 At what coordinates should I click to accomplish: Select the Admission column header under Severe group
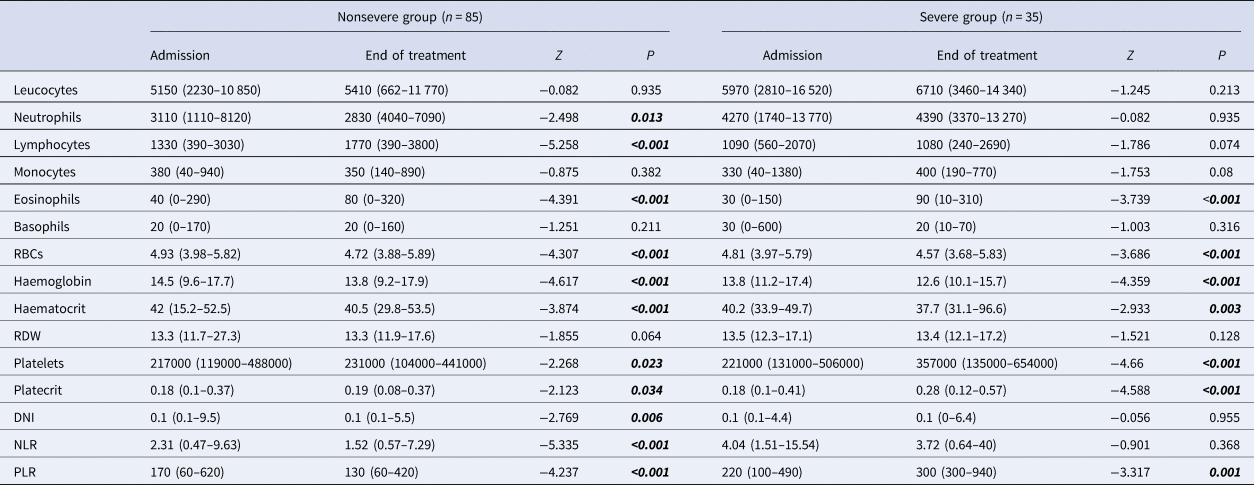tap(792, 56)
